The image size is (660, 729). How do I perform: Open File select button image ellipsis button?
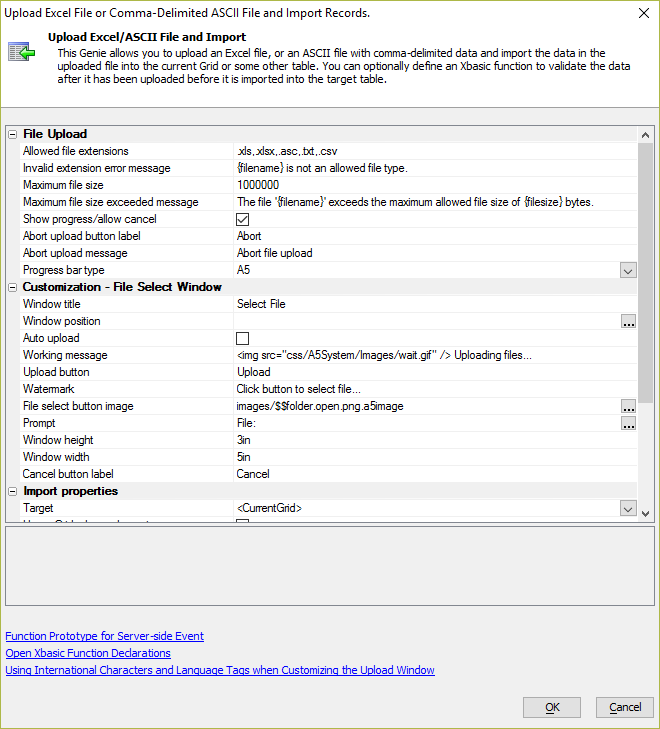click(628, 406)
